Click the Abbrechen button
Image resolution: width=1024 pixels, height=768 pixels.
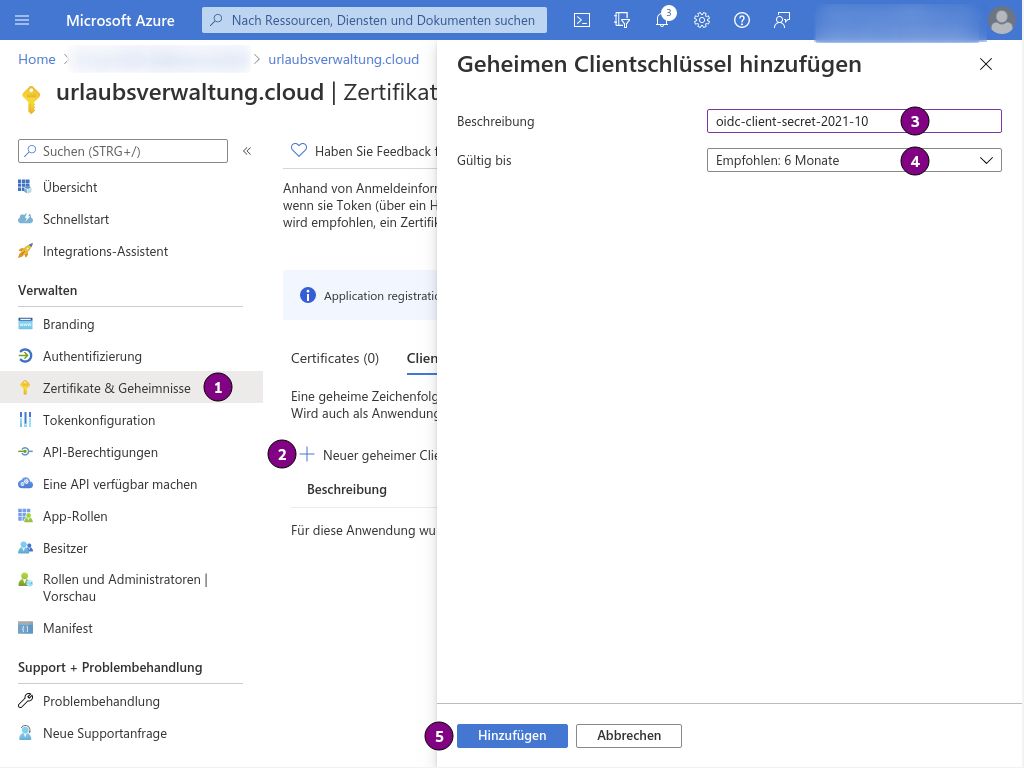tap(629, 735)
